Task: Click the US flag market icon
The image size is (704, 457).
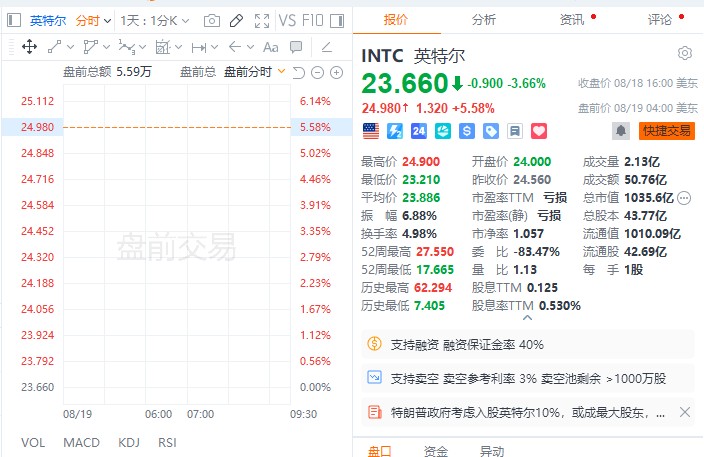Action: (x=371, y=131)
